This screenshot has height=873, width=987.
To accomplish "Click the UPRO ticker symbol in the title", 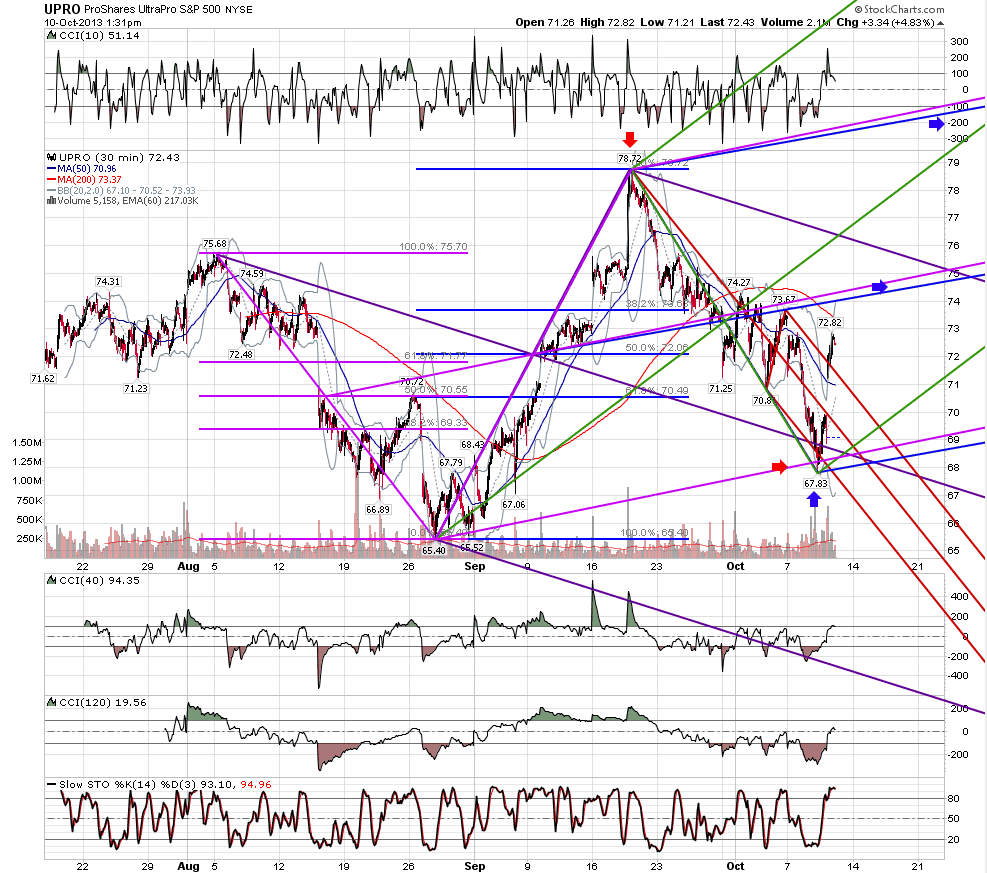I will [62, 9].
